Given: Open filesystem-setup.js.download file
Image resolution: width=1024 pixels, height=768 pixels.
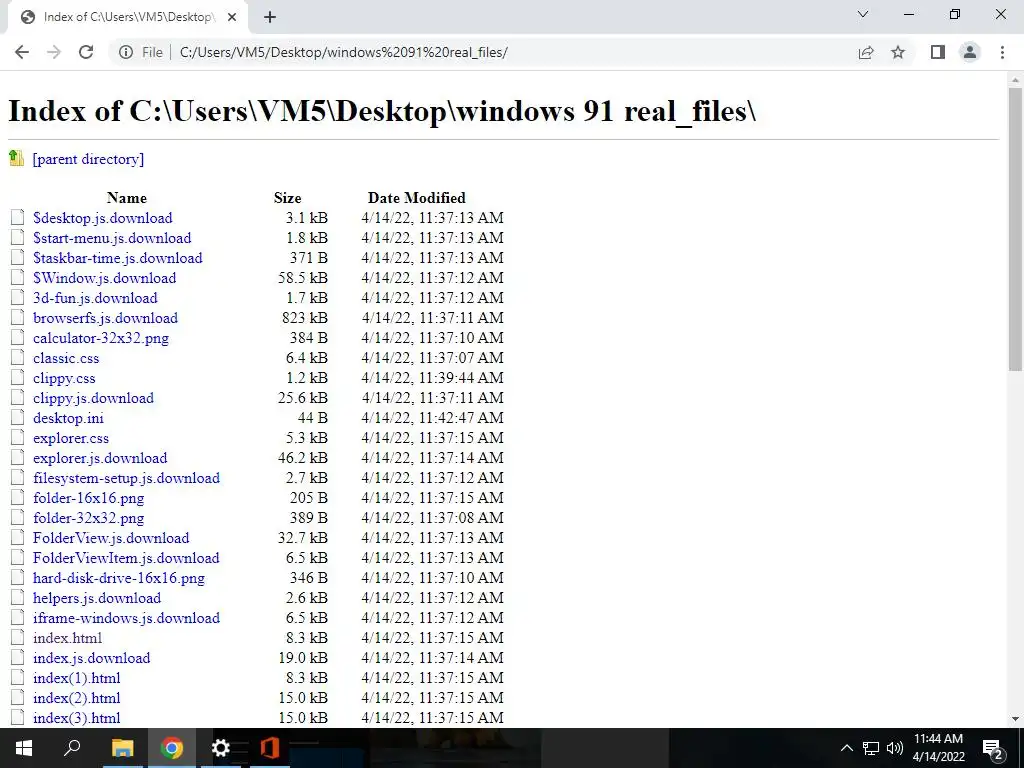Looking at the screenshot, I should (126, 478).
